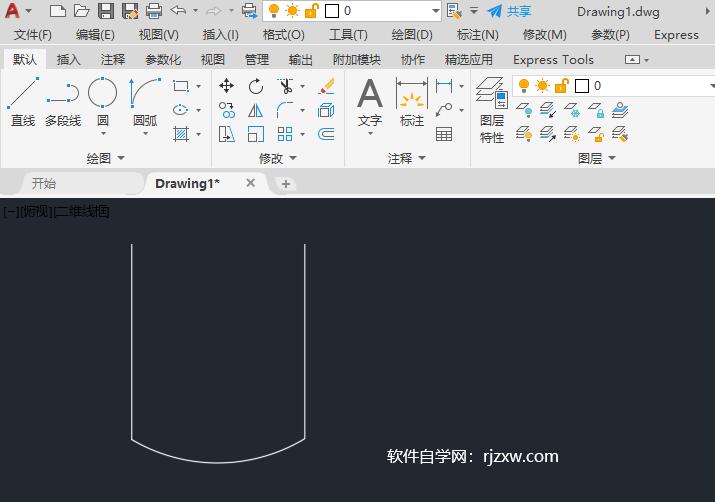Select the Polyline (多段线) tool
This screenshot has height=502, width=715.
coord(63,102)
